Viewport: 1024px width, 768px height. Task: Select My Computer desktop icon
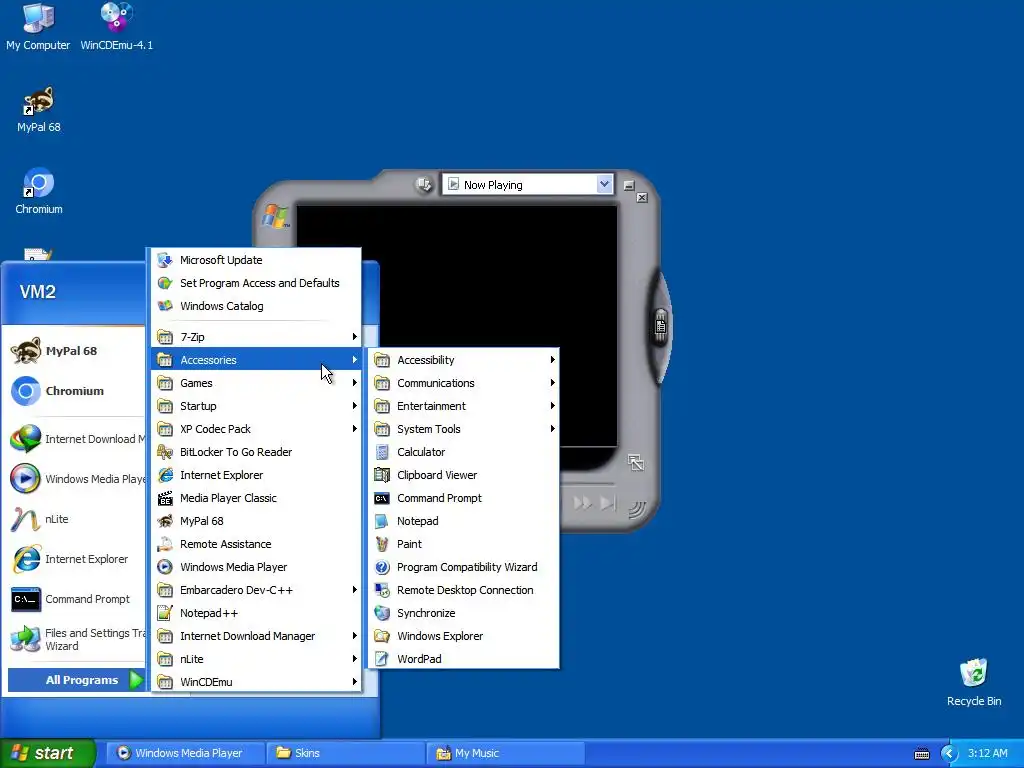click(38, 26)
